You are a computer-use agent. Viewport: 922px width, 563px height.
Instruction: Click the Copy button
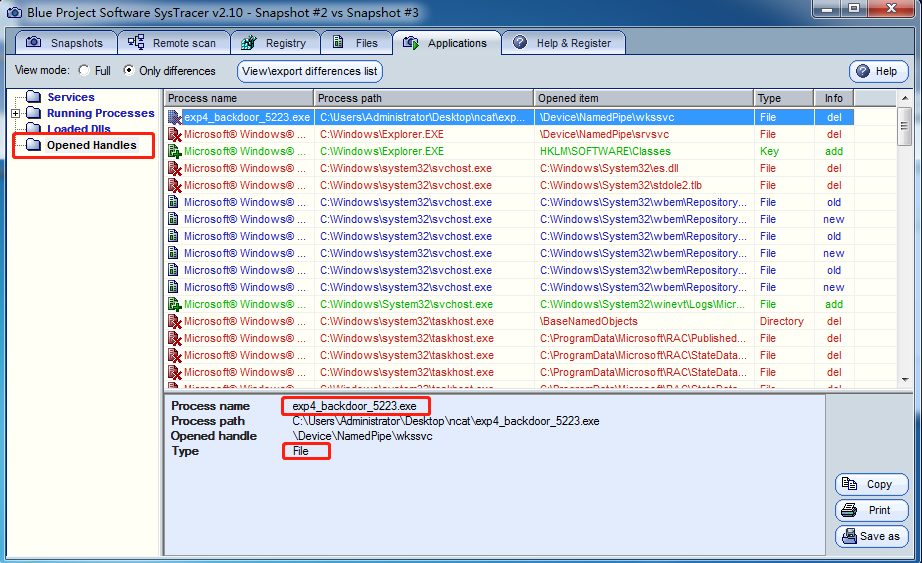pyautogui.click(x=871, y=484)
